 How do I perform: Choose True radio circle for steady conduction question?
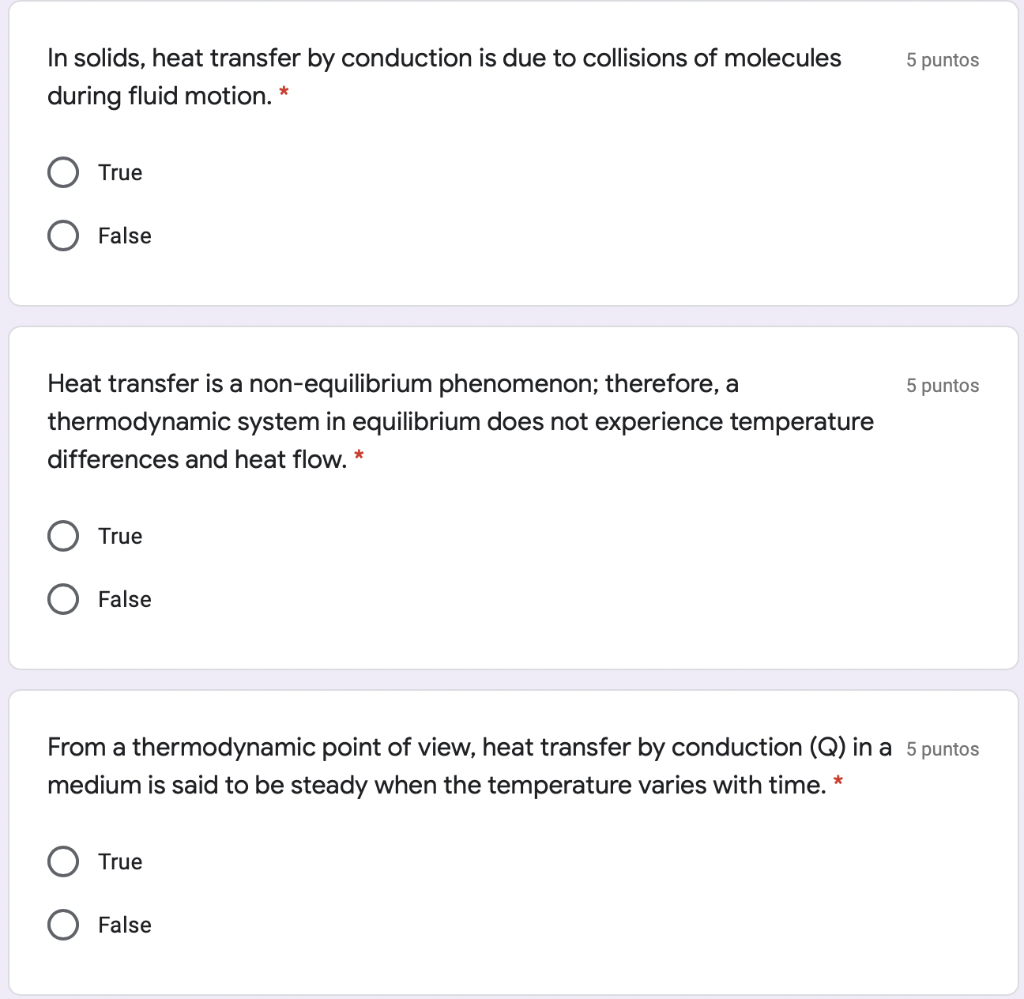coord(63,862)
